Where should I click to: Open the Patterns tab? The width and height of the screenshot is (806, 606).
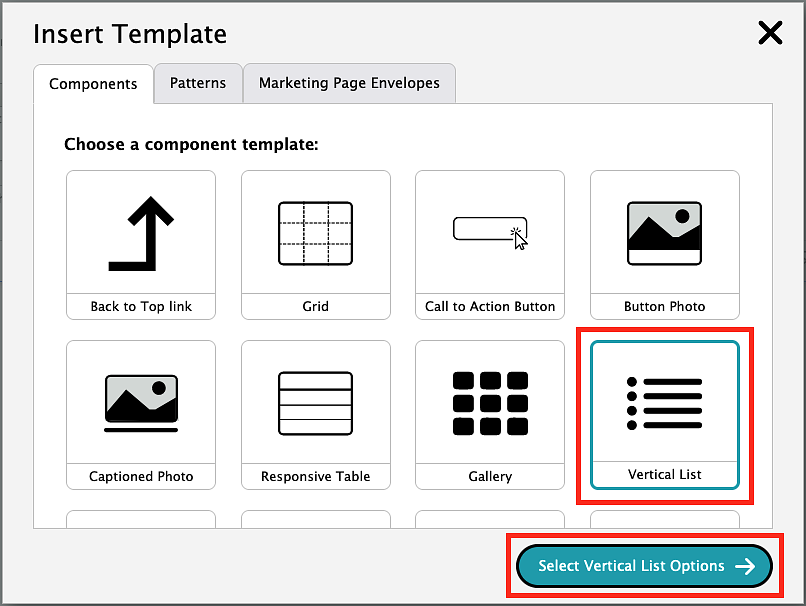[198, 83]
